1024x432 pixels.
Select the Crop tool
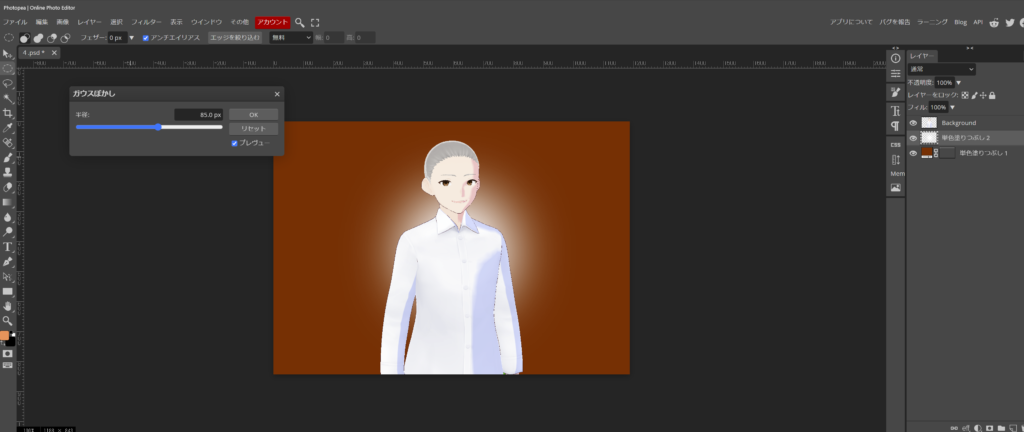pyautogui.click(x=7, y=113)
